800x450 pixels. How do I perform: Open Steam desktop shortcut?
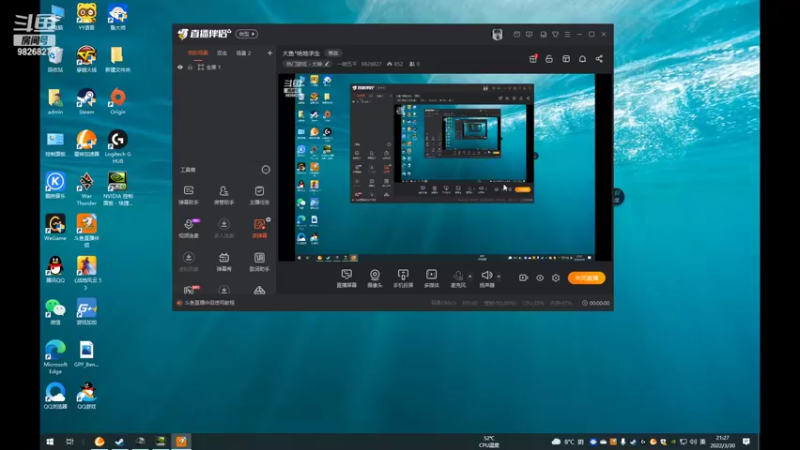point(86,101)
